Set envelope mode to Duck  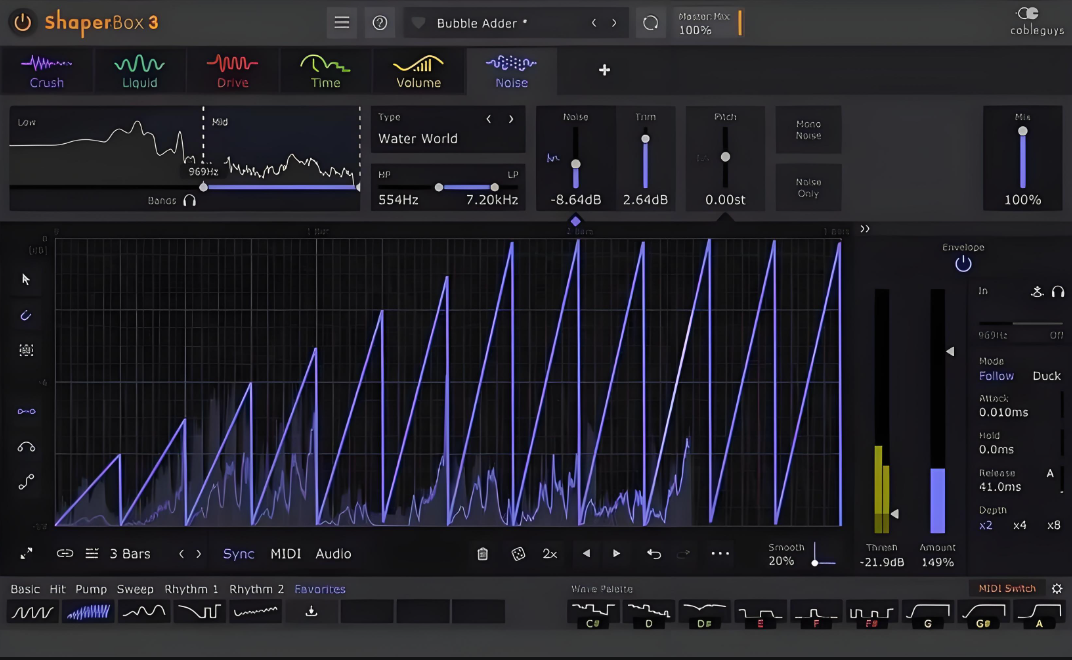point(1046,376)
